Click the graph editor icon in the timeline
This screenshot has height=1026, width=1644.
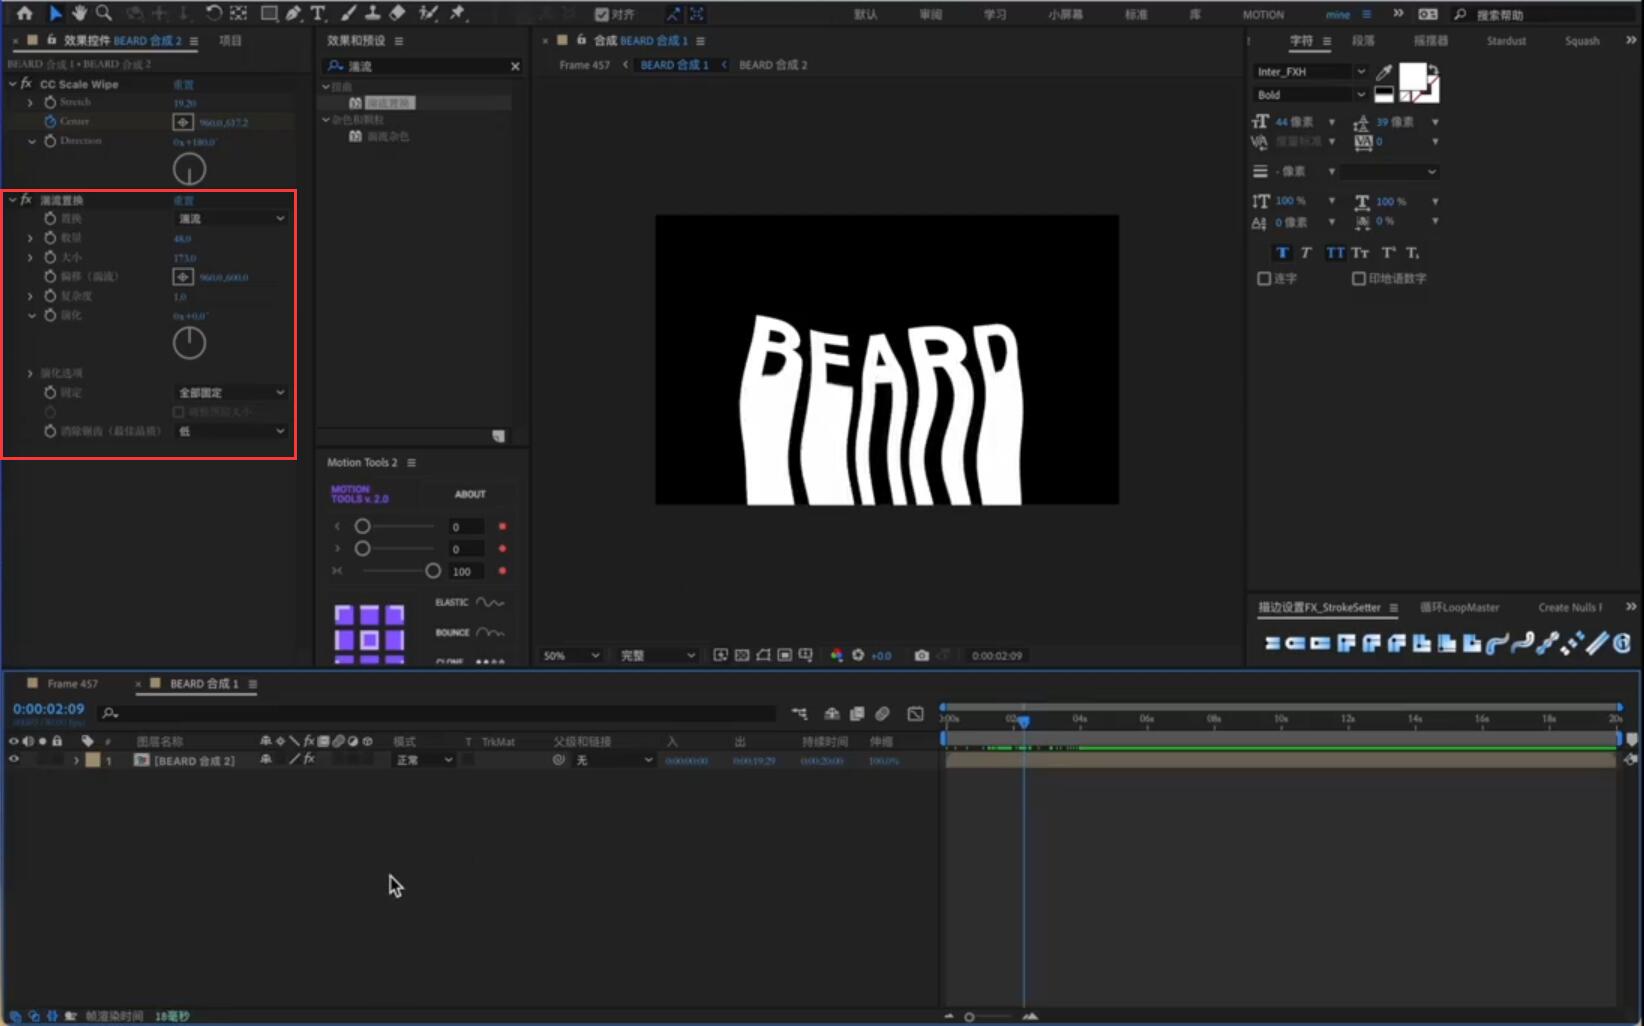pos(915,714)
